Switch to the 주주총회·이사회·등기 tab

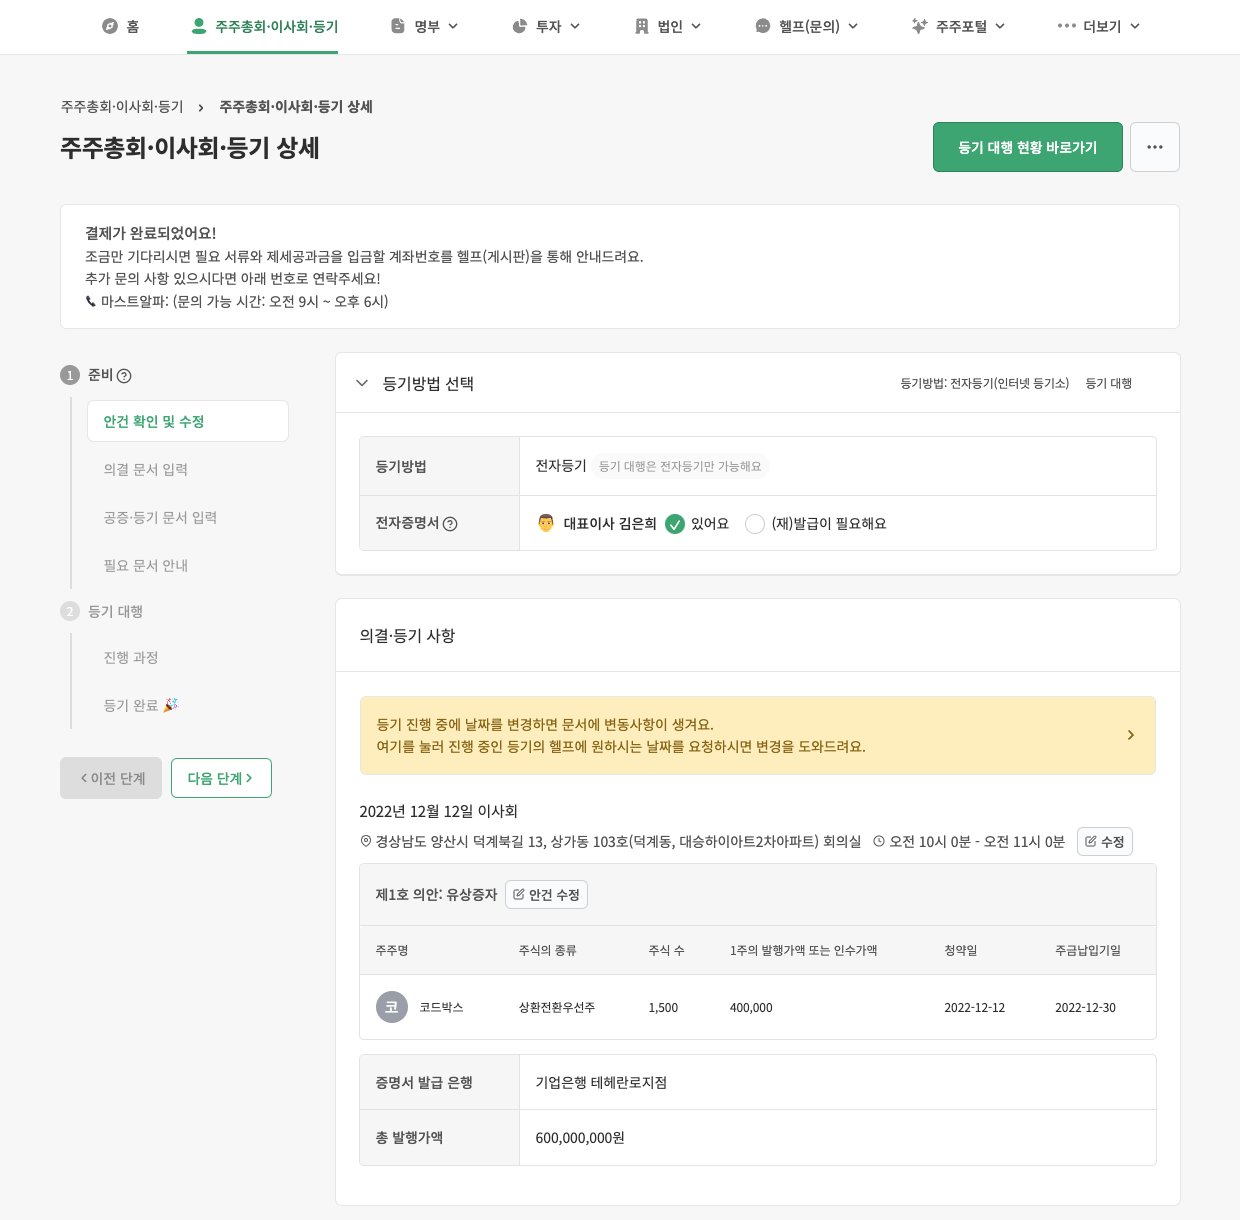click(262, 26)
